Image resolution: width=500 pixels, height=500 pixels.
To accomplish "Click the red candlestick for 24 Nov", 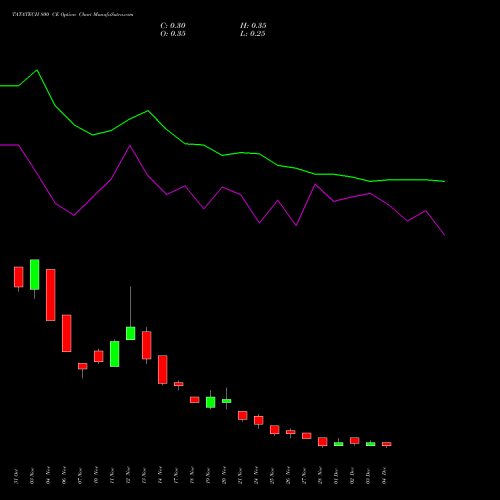I will (259, 420).
